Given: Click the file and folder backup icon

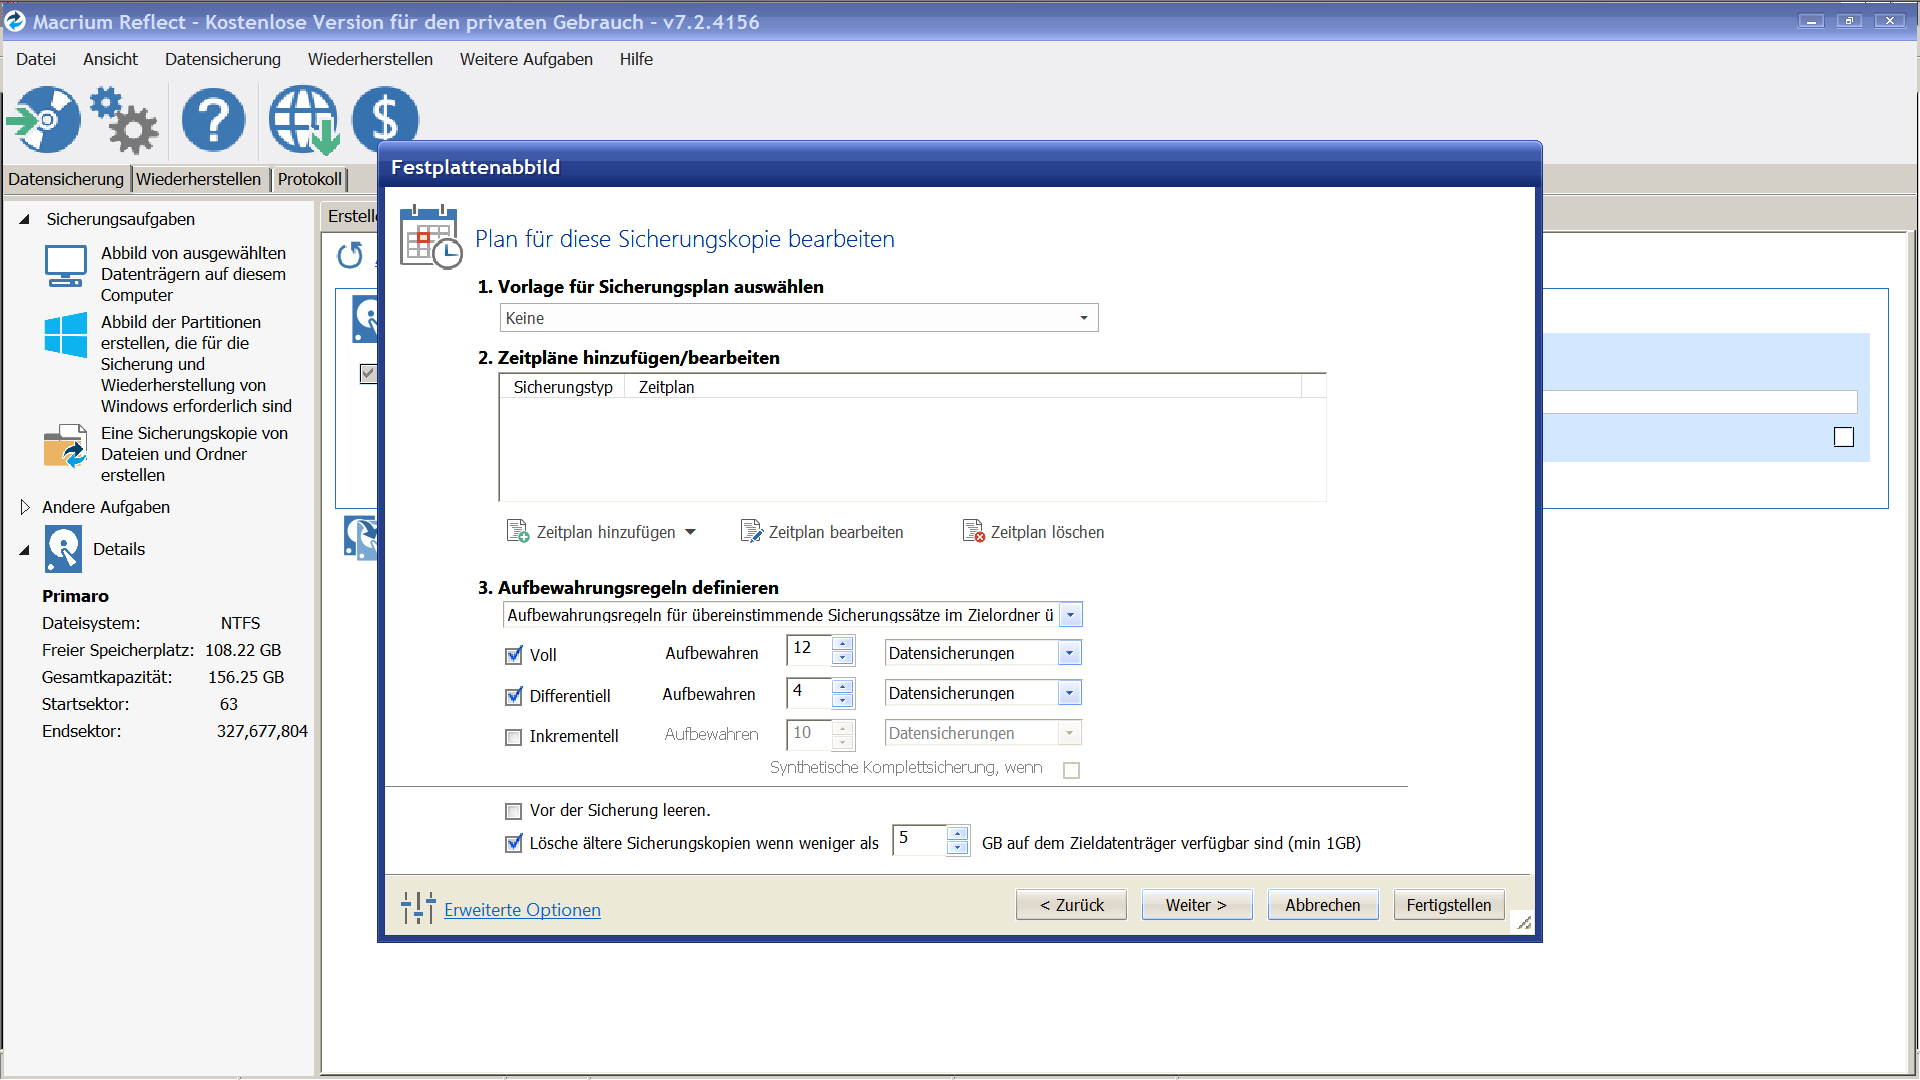Looking at the screenshot, I should click(x=66, y=446).
